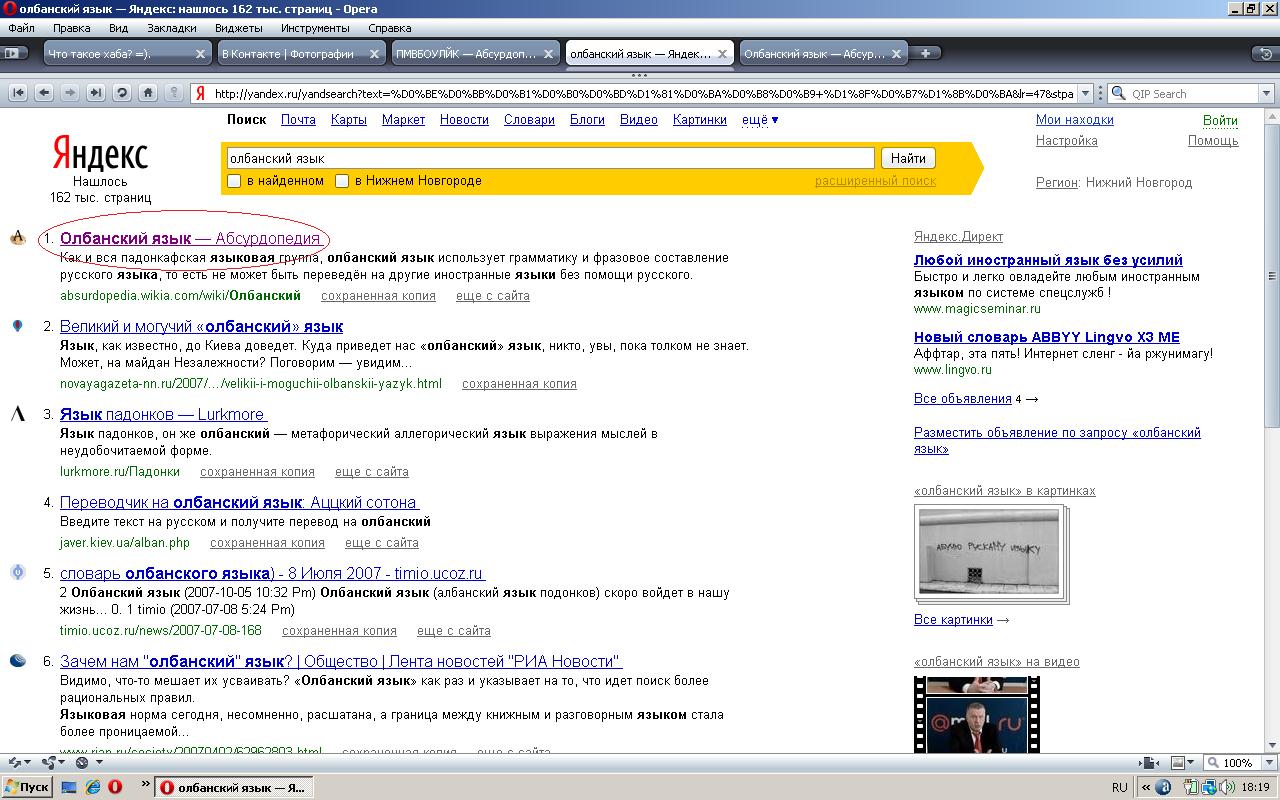Screen dimensions: 1280x800
Task: Open a new tab with the plus button
Action: (926, 53)
